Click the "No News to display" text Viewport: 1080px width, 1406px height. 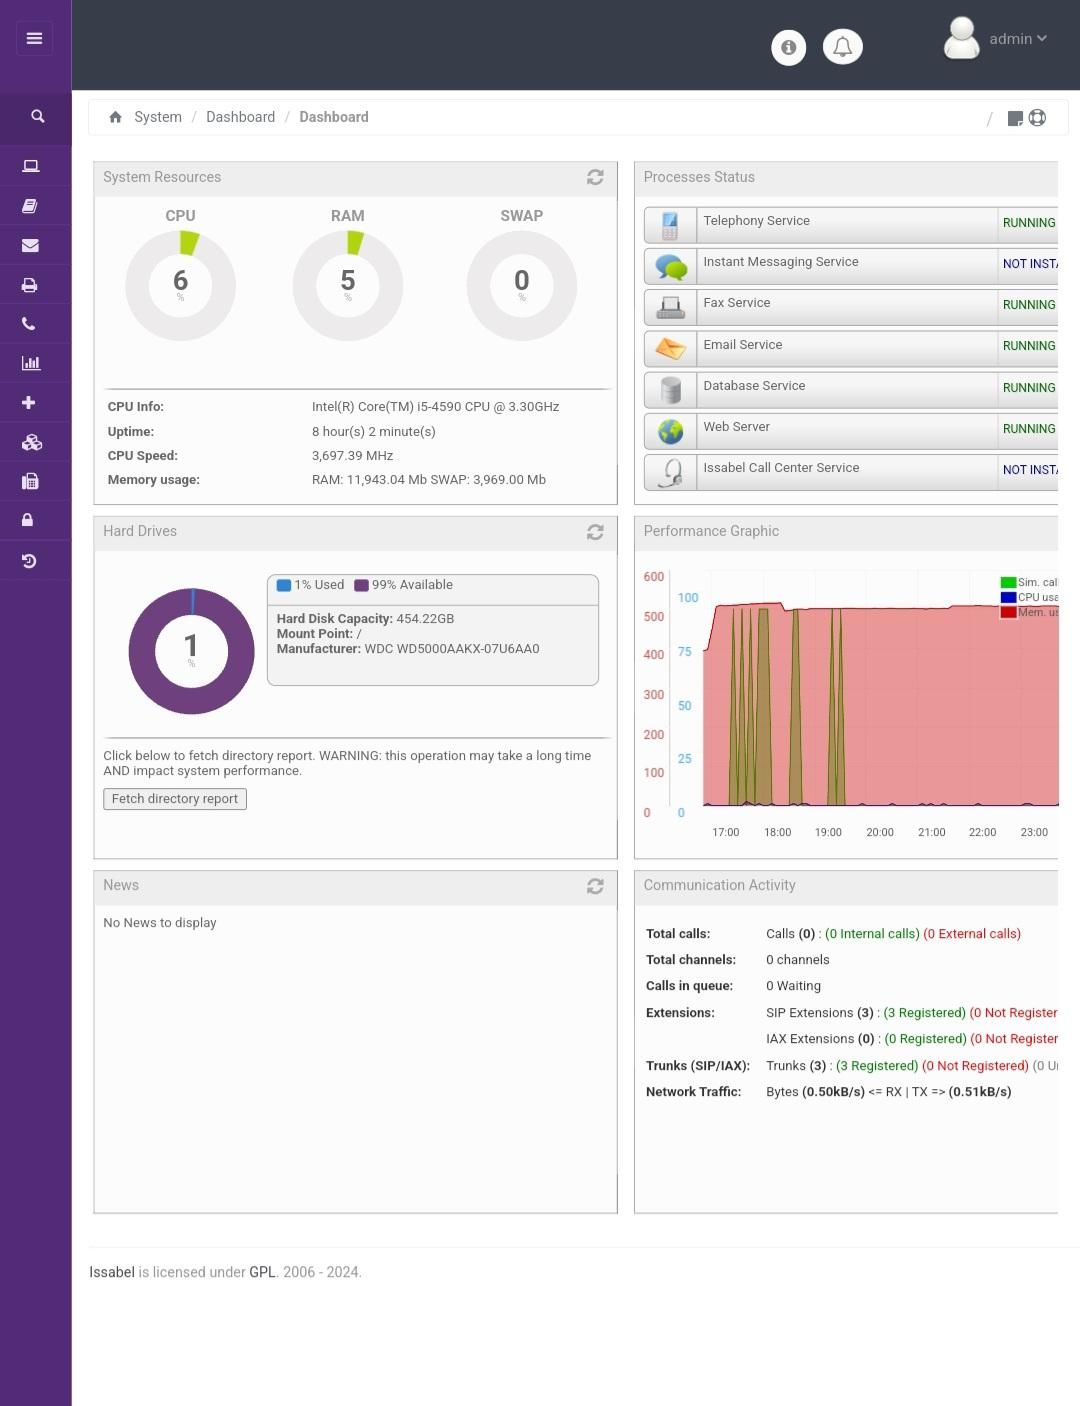coord(160,923)
